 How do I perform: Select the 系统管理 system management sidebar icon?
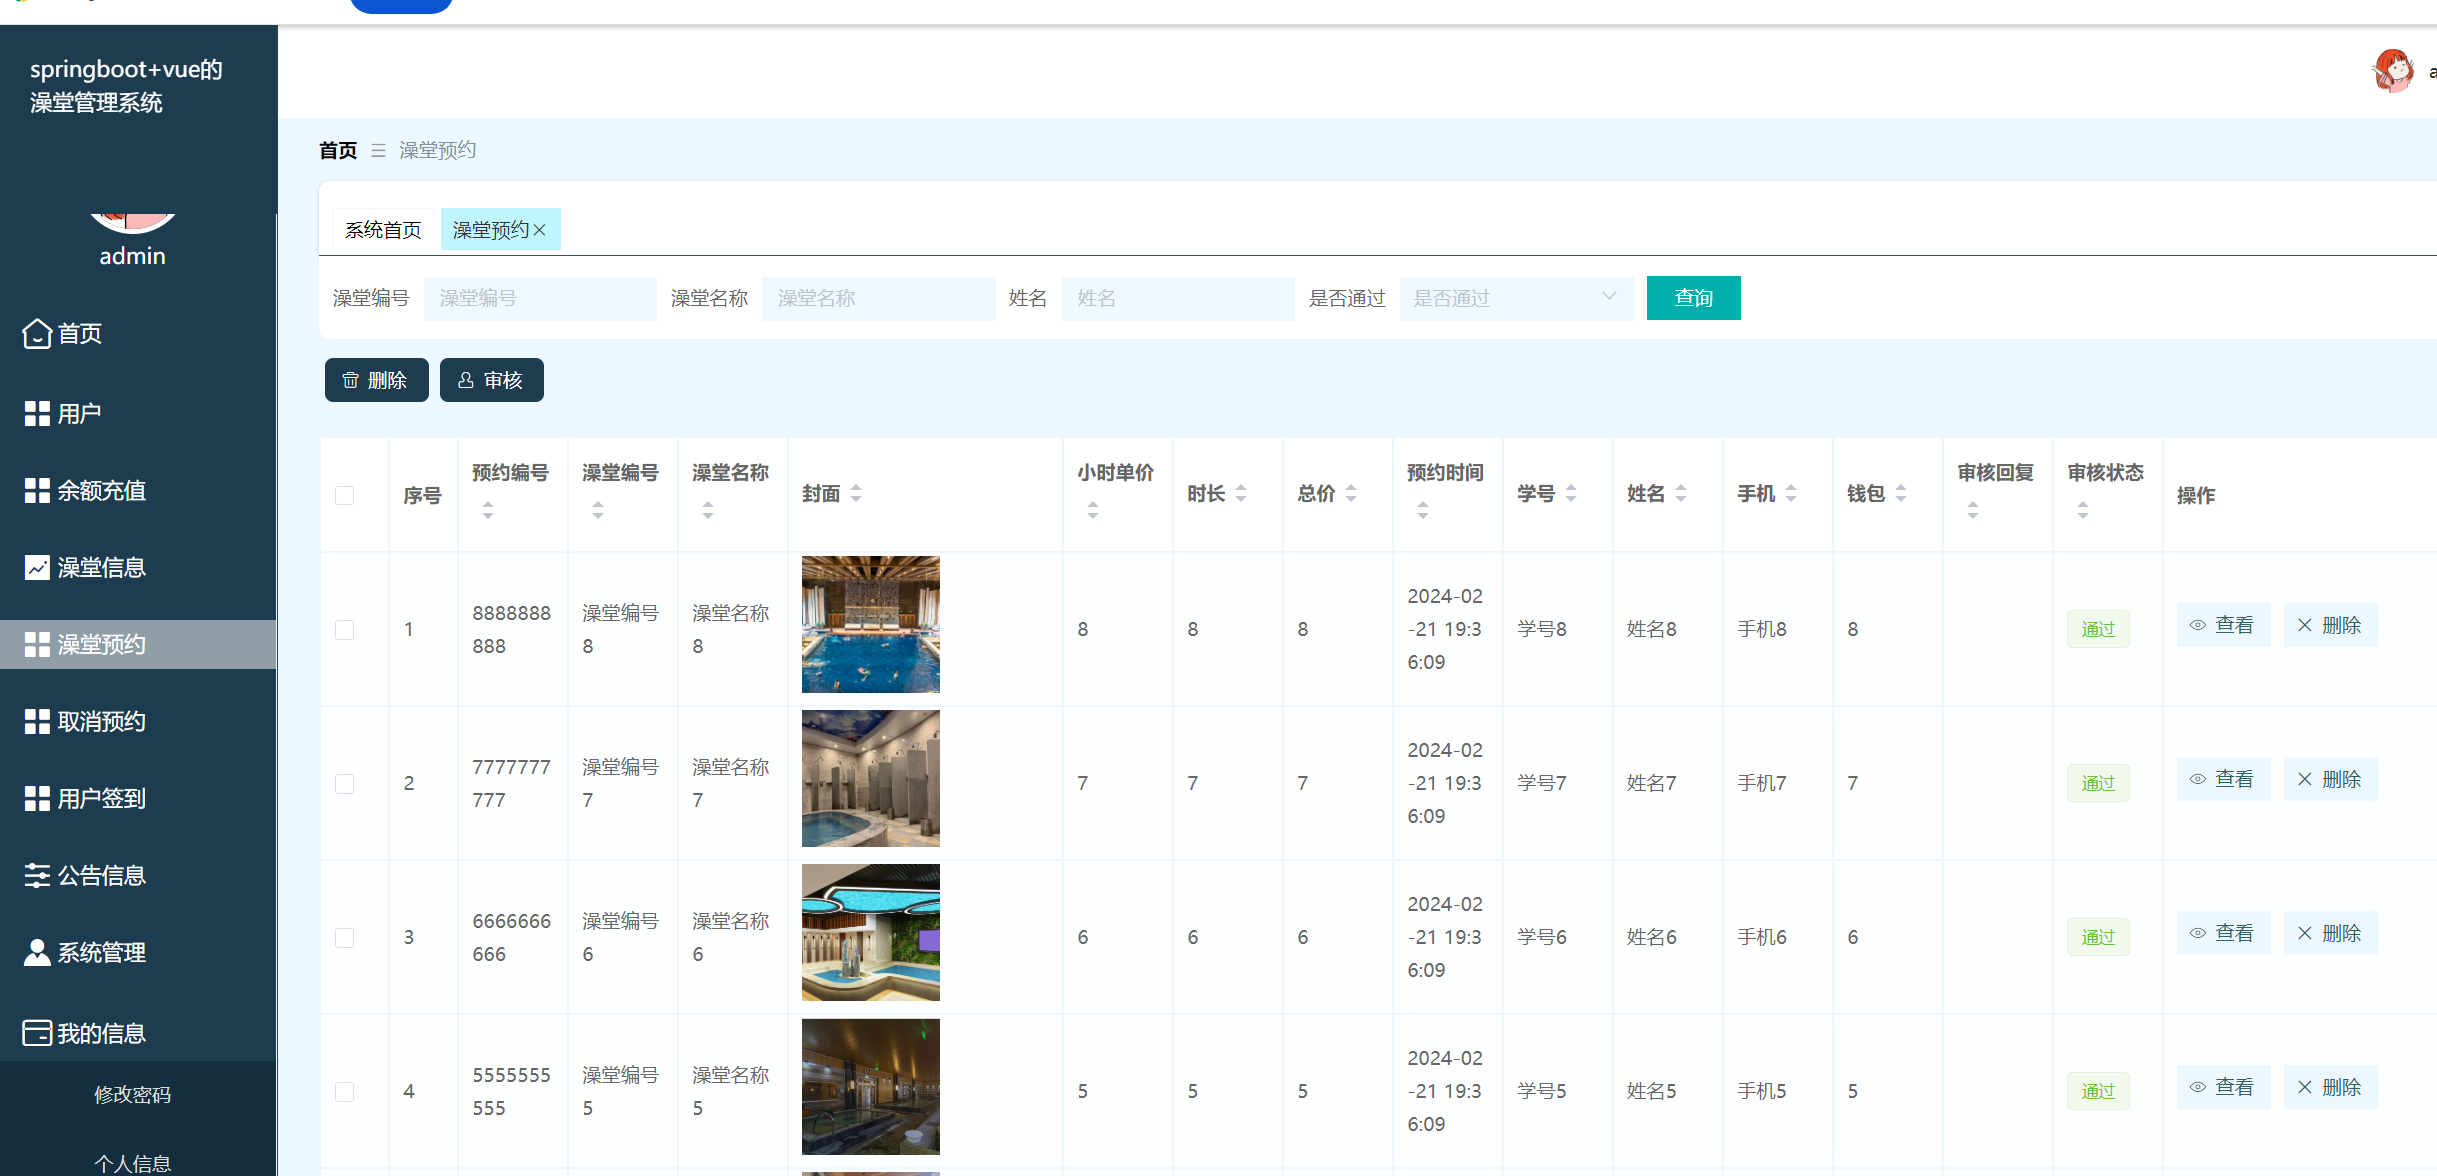click(x=37, y=952)
